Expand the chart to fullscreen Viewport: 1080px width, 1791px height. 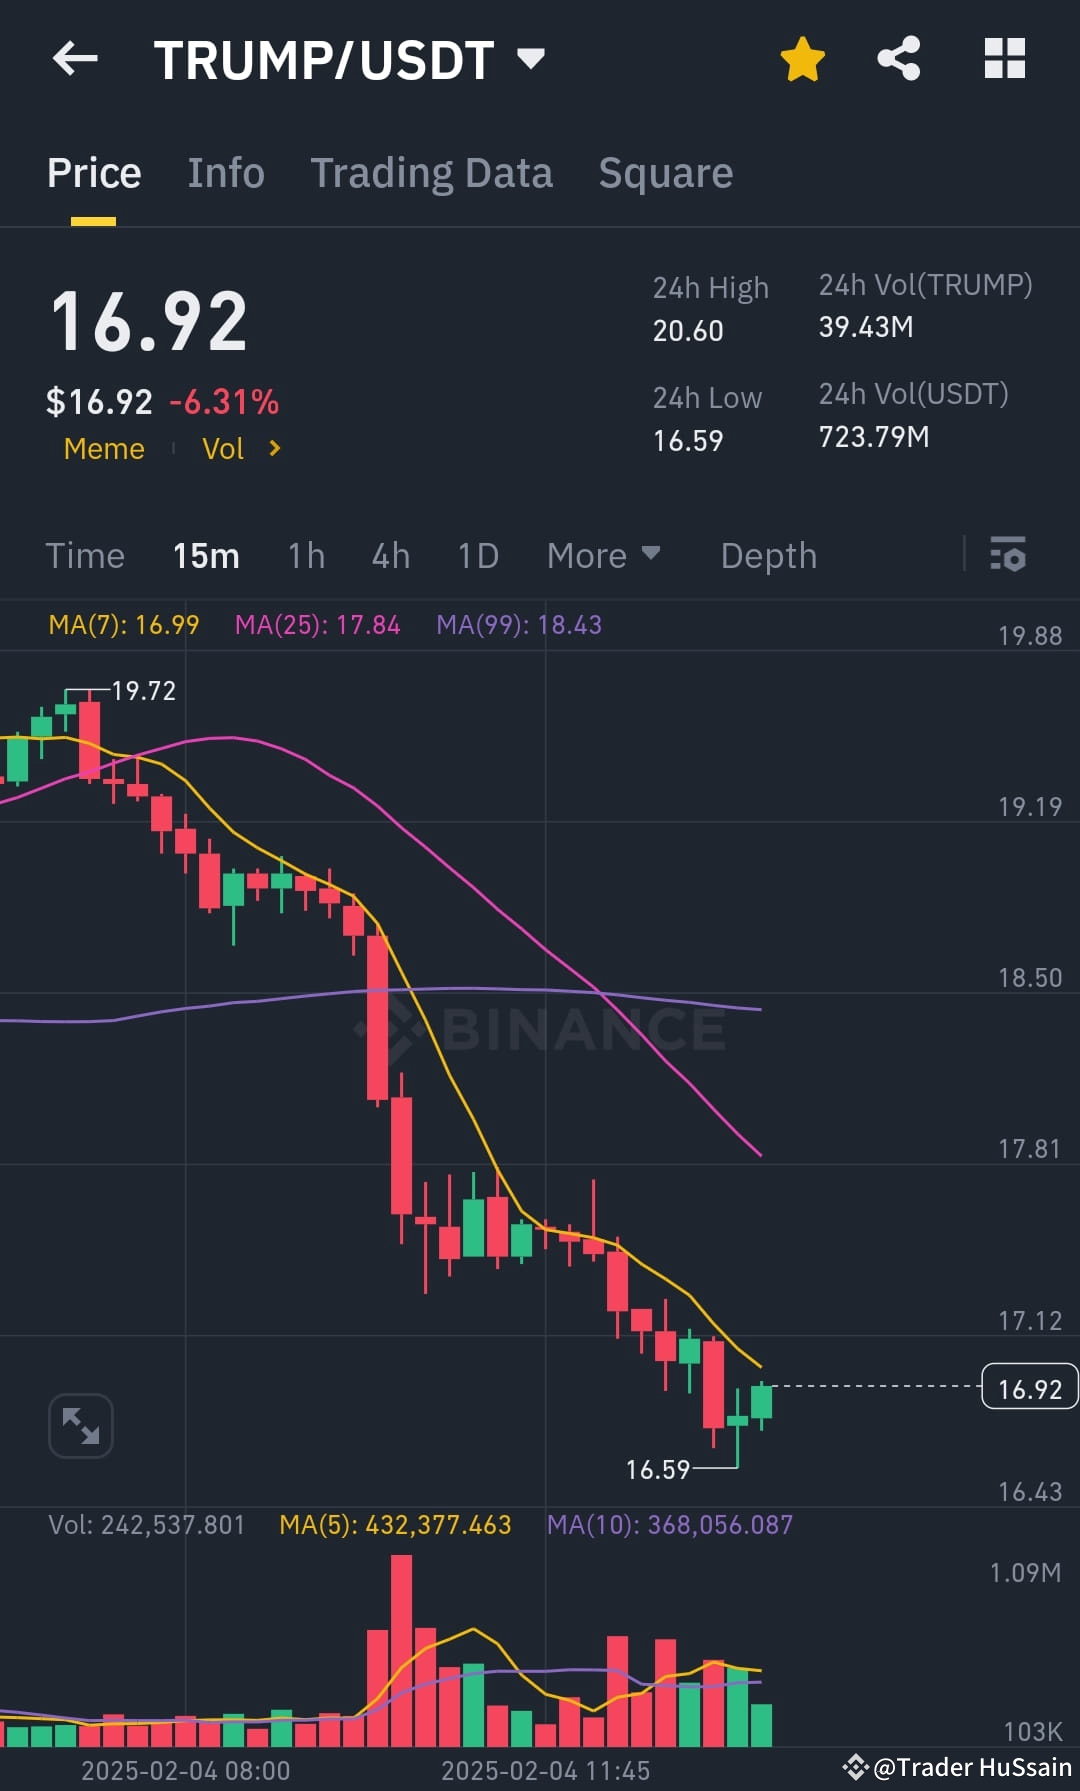[x=80, y=1424]
